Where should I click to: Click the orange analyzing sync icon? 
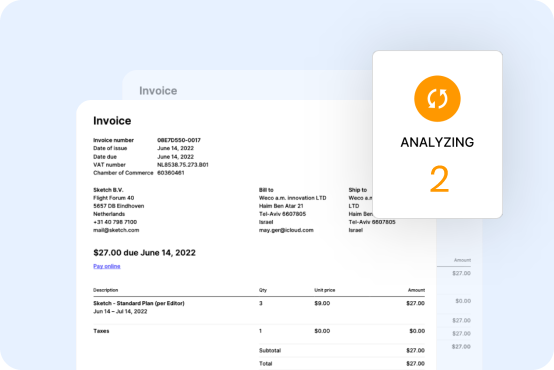click(x=437, y=99)
